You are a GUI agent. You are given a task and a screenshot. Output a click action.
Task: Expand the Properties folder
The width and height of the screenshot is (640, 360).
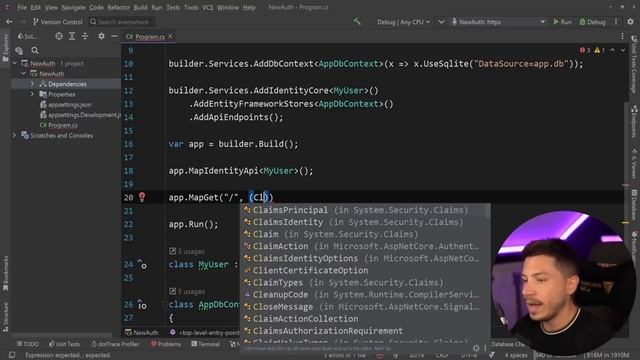(32, 94)
